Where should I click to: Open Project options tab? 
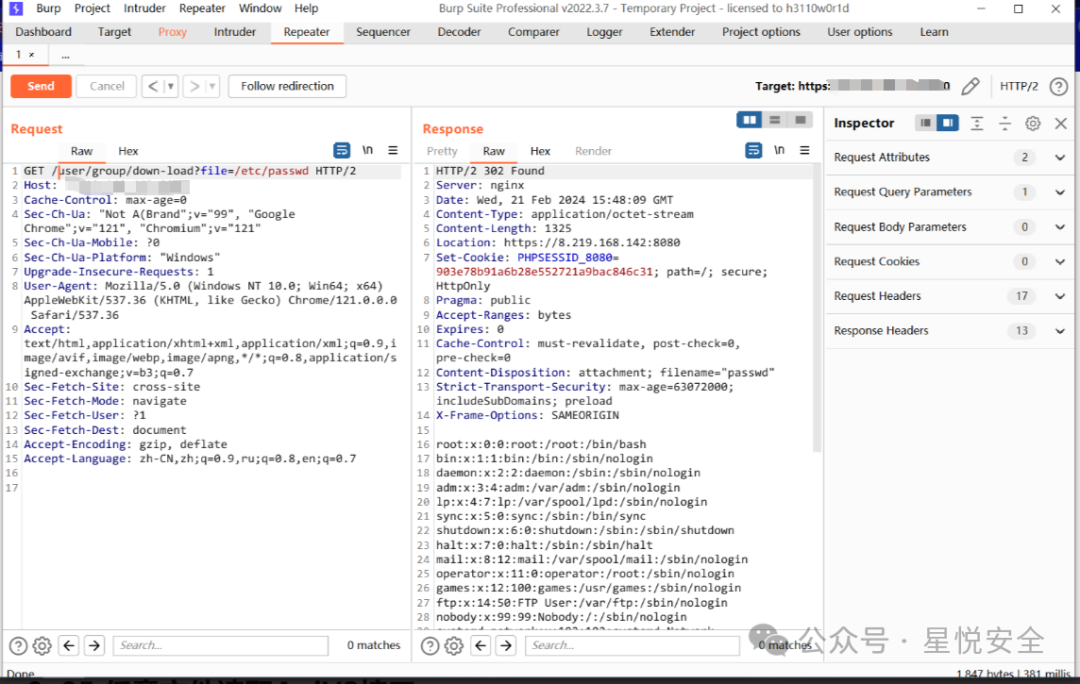[x=761, y=32]
